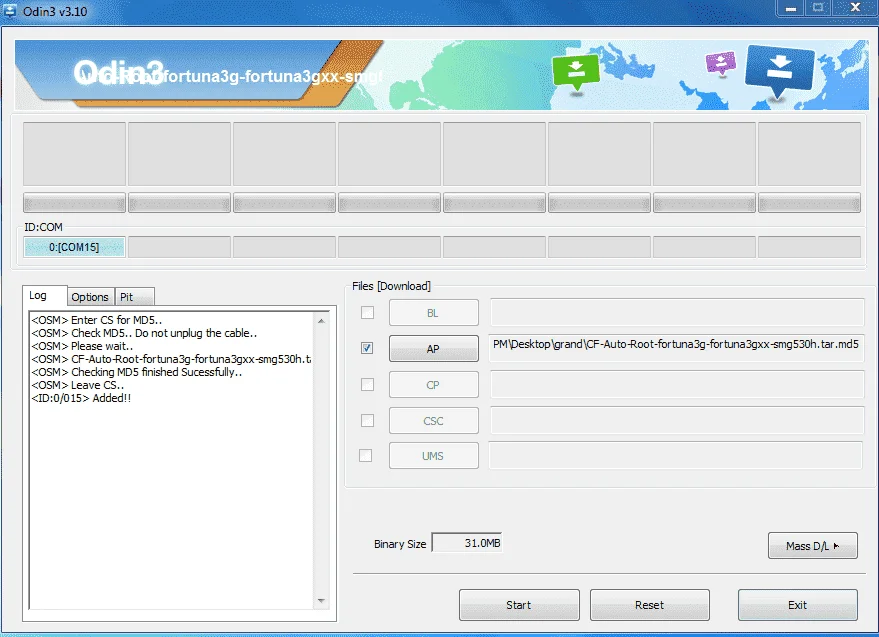Start flashing with the Start button
Image resolution: width=879 pixels, height=637 pixels.
(x=519, y=605)
